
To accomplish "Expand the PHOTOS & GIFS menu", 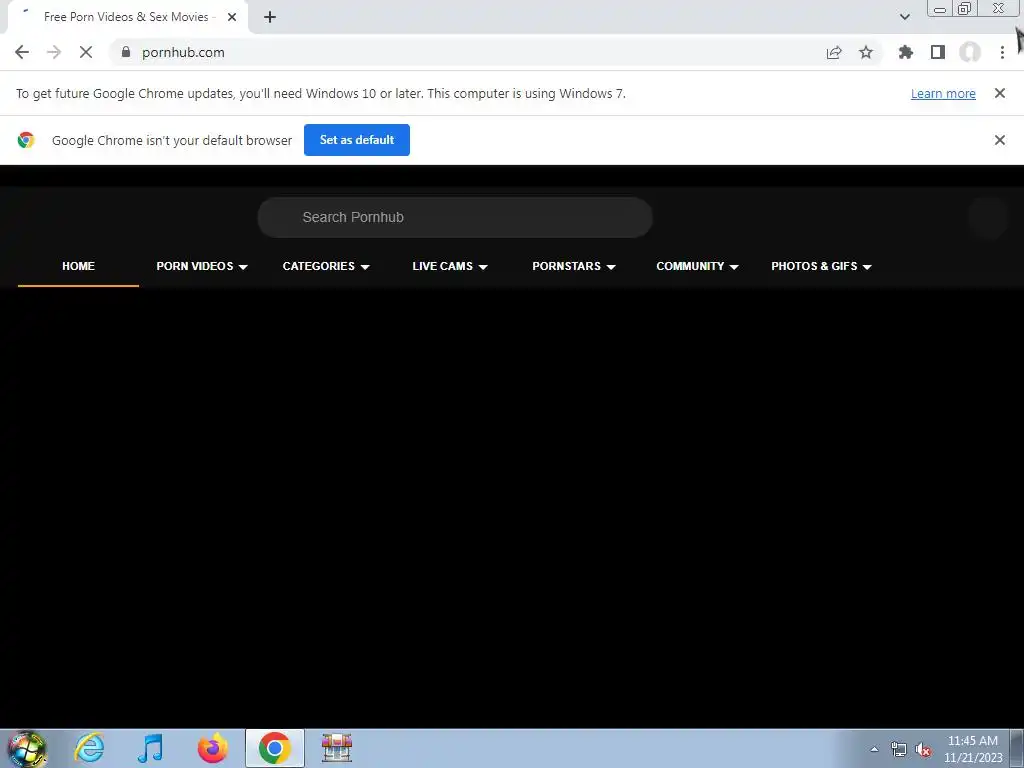I will pos(822,266).
